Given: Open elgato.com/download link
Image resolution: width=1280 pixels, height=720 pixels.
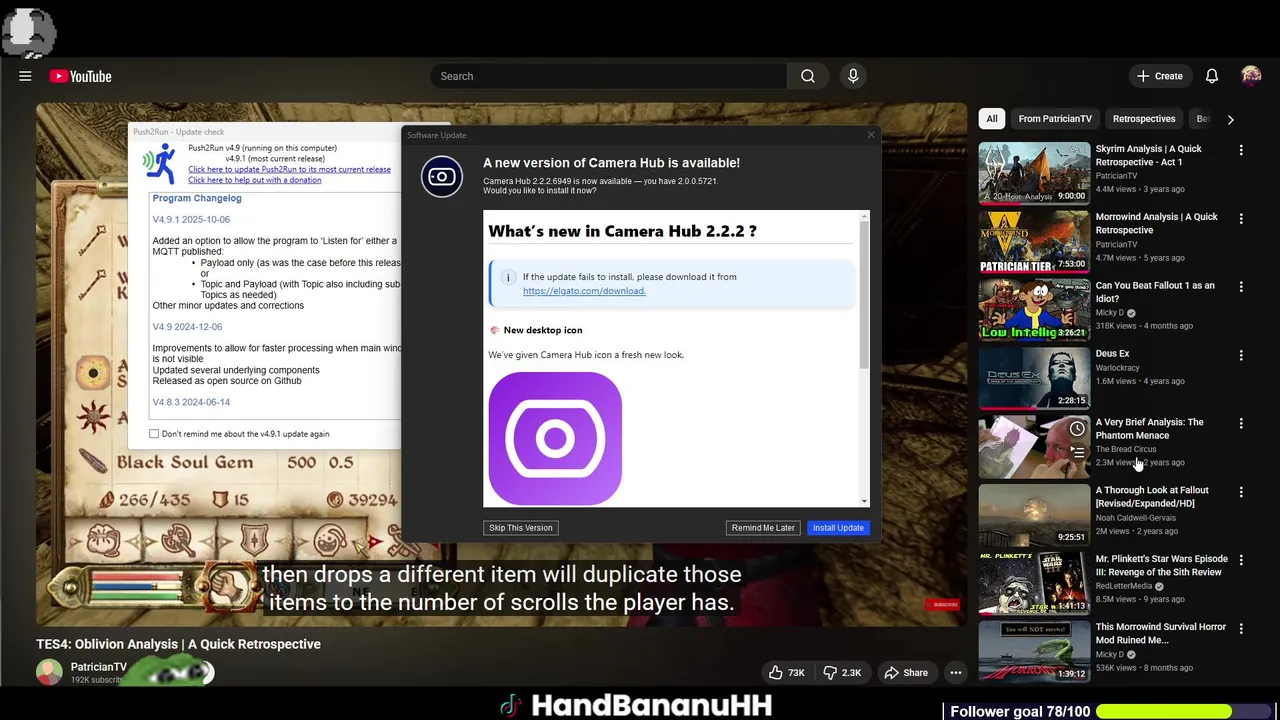Looking at the screenshot, I should 584,291.
